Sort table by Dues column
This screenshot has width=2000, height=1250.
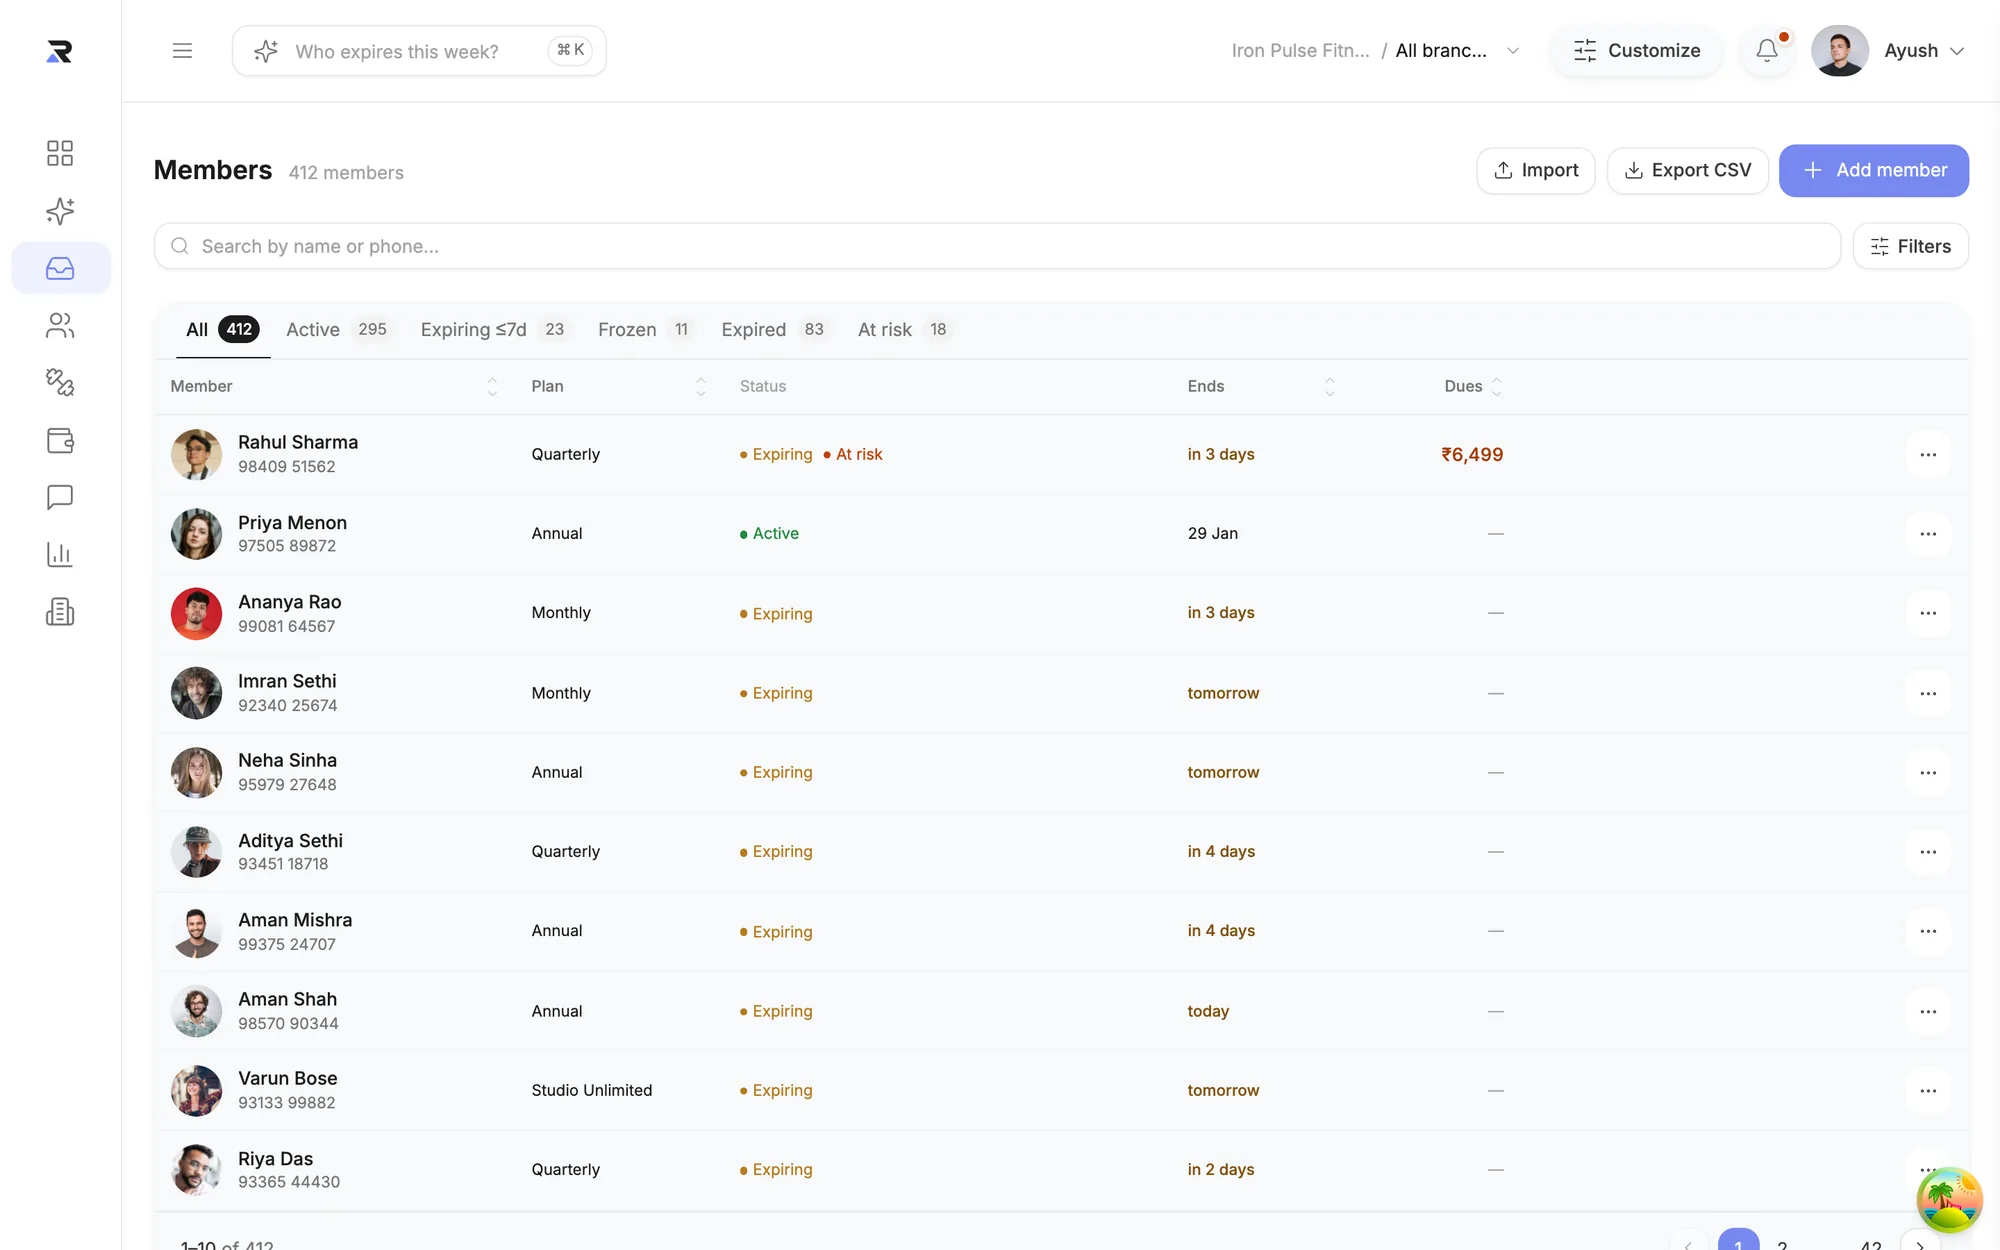[x=1496, y=386]
